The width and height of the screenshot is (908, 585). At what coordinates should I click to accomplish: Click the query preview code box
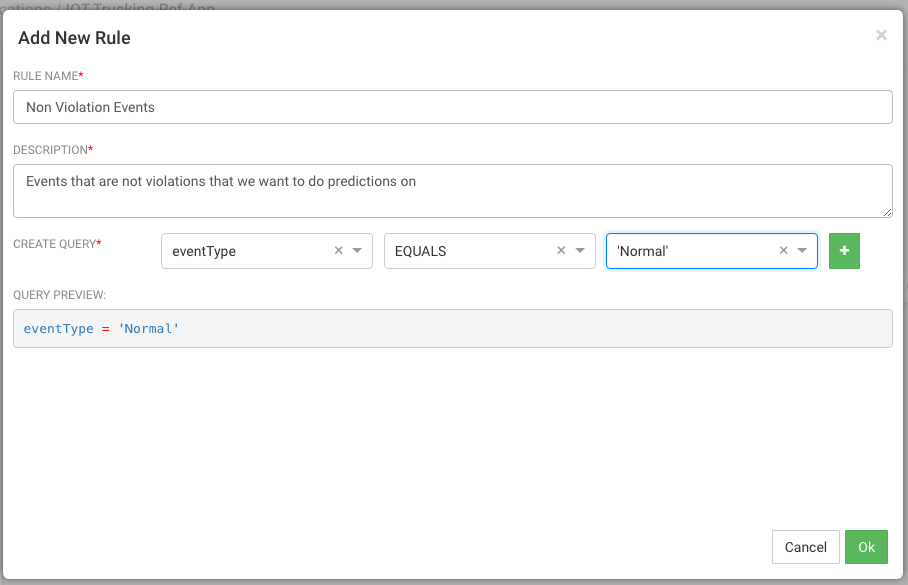pyautogui.click(x=452, y=328)
